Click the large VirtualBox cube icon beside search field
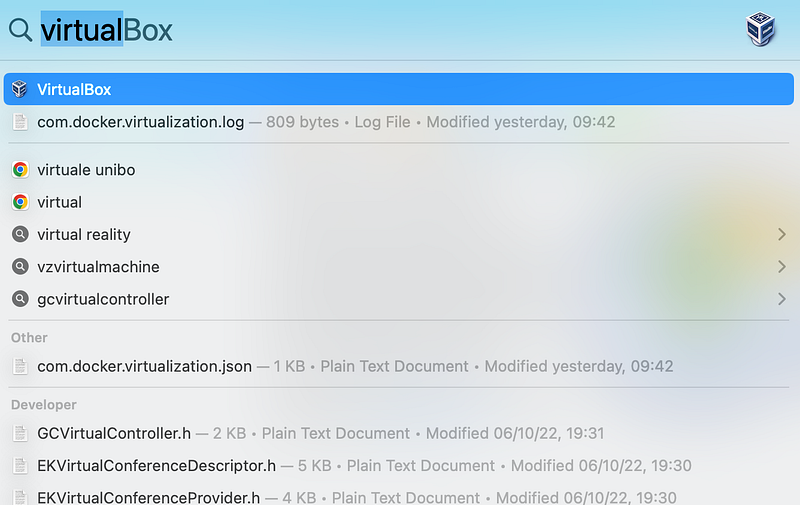The height and width of the screenshot is (505, 800). (760, 29)
